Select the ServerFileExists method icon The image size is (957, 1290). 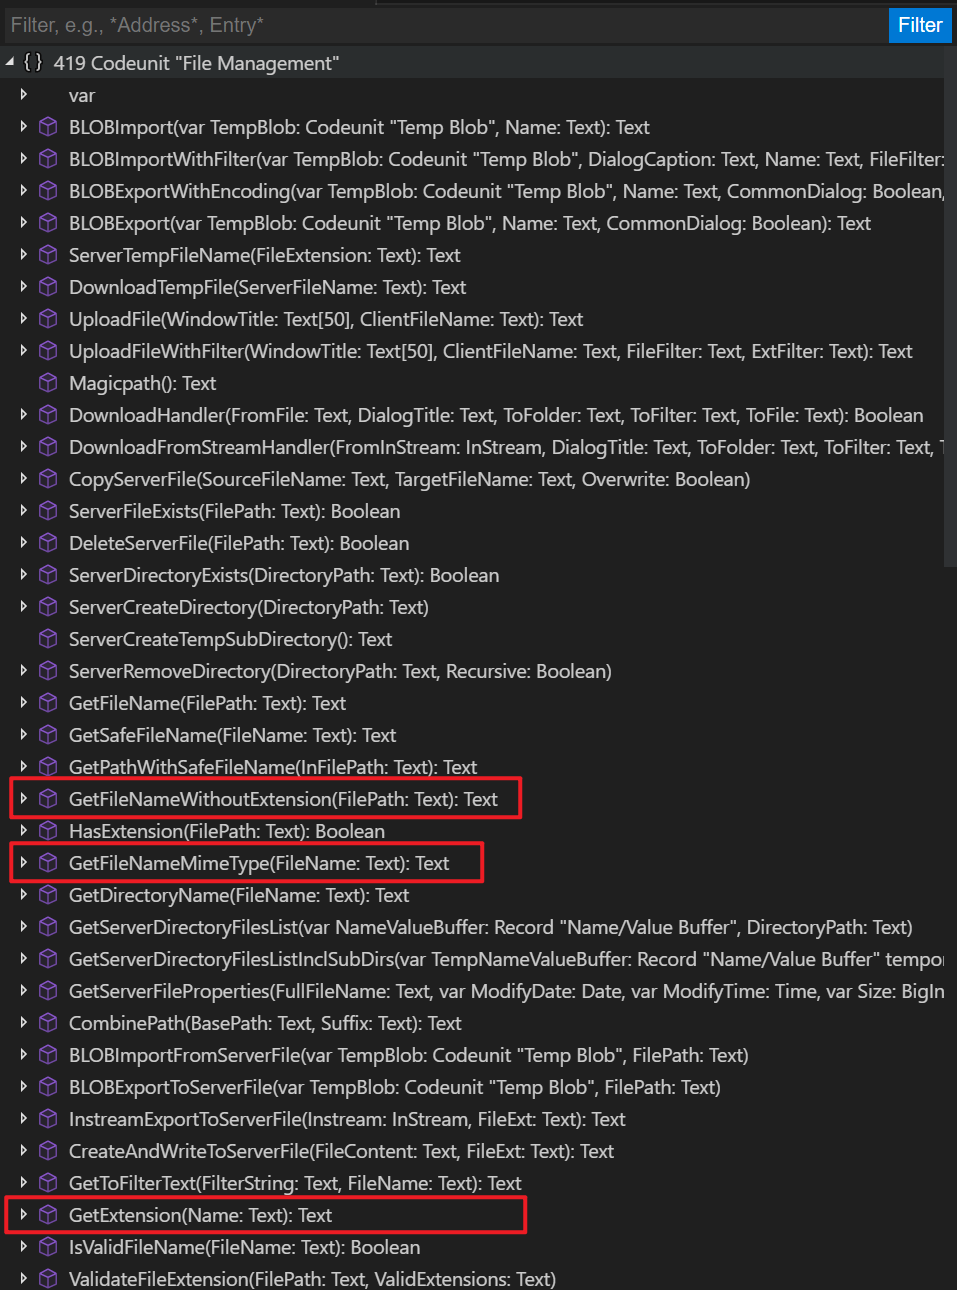48,511
